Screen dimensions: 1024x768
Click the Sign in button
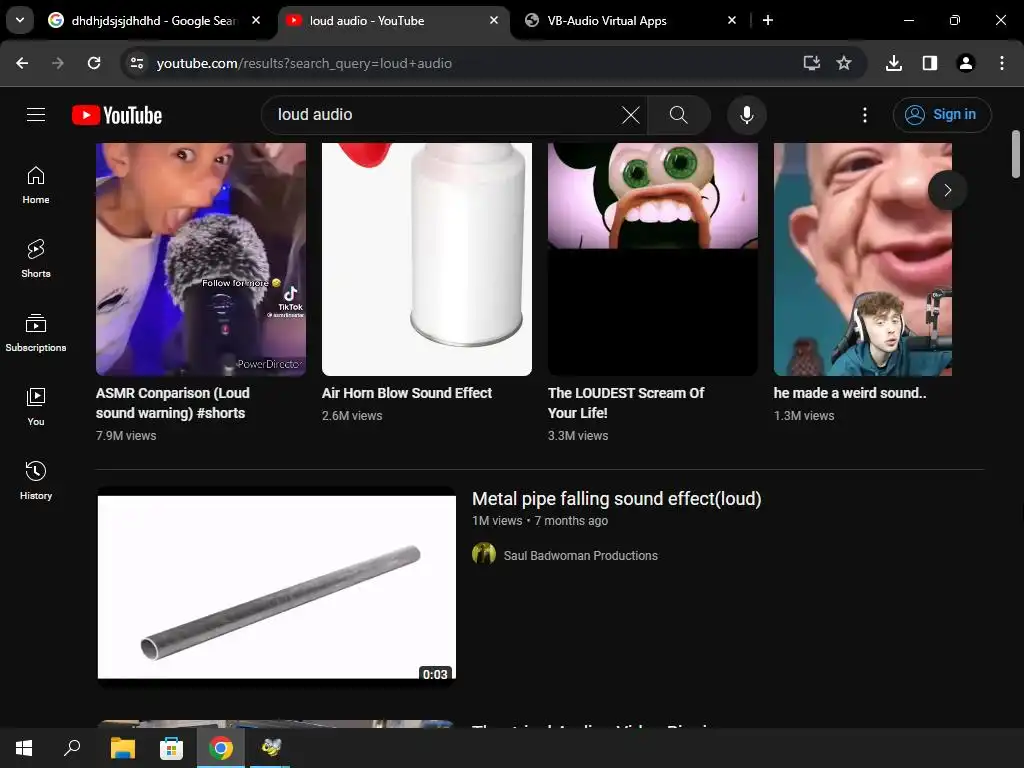[x=942, y=115]
